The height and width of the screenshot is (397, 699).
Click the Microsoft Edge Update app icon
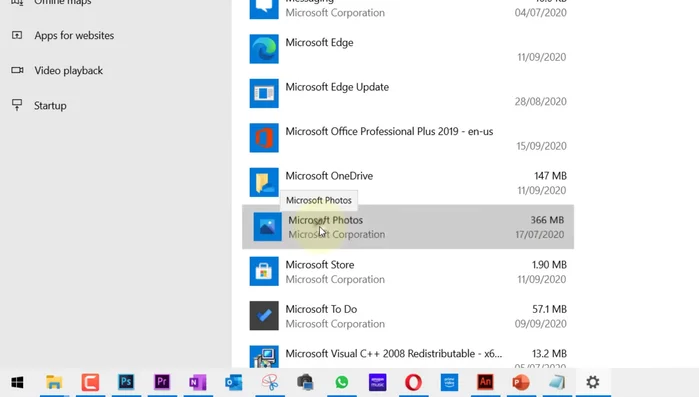click(264, 94)
